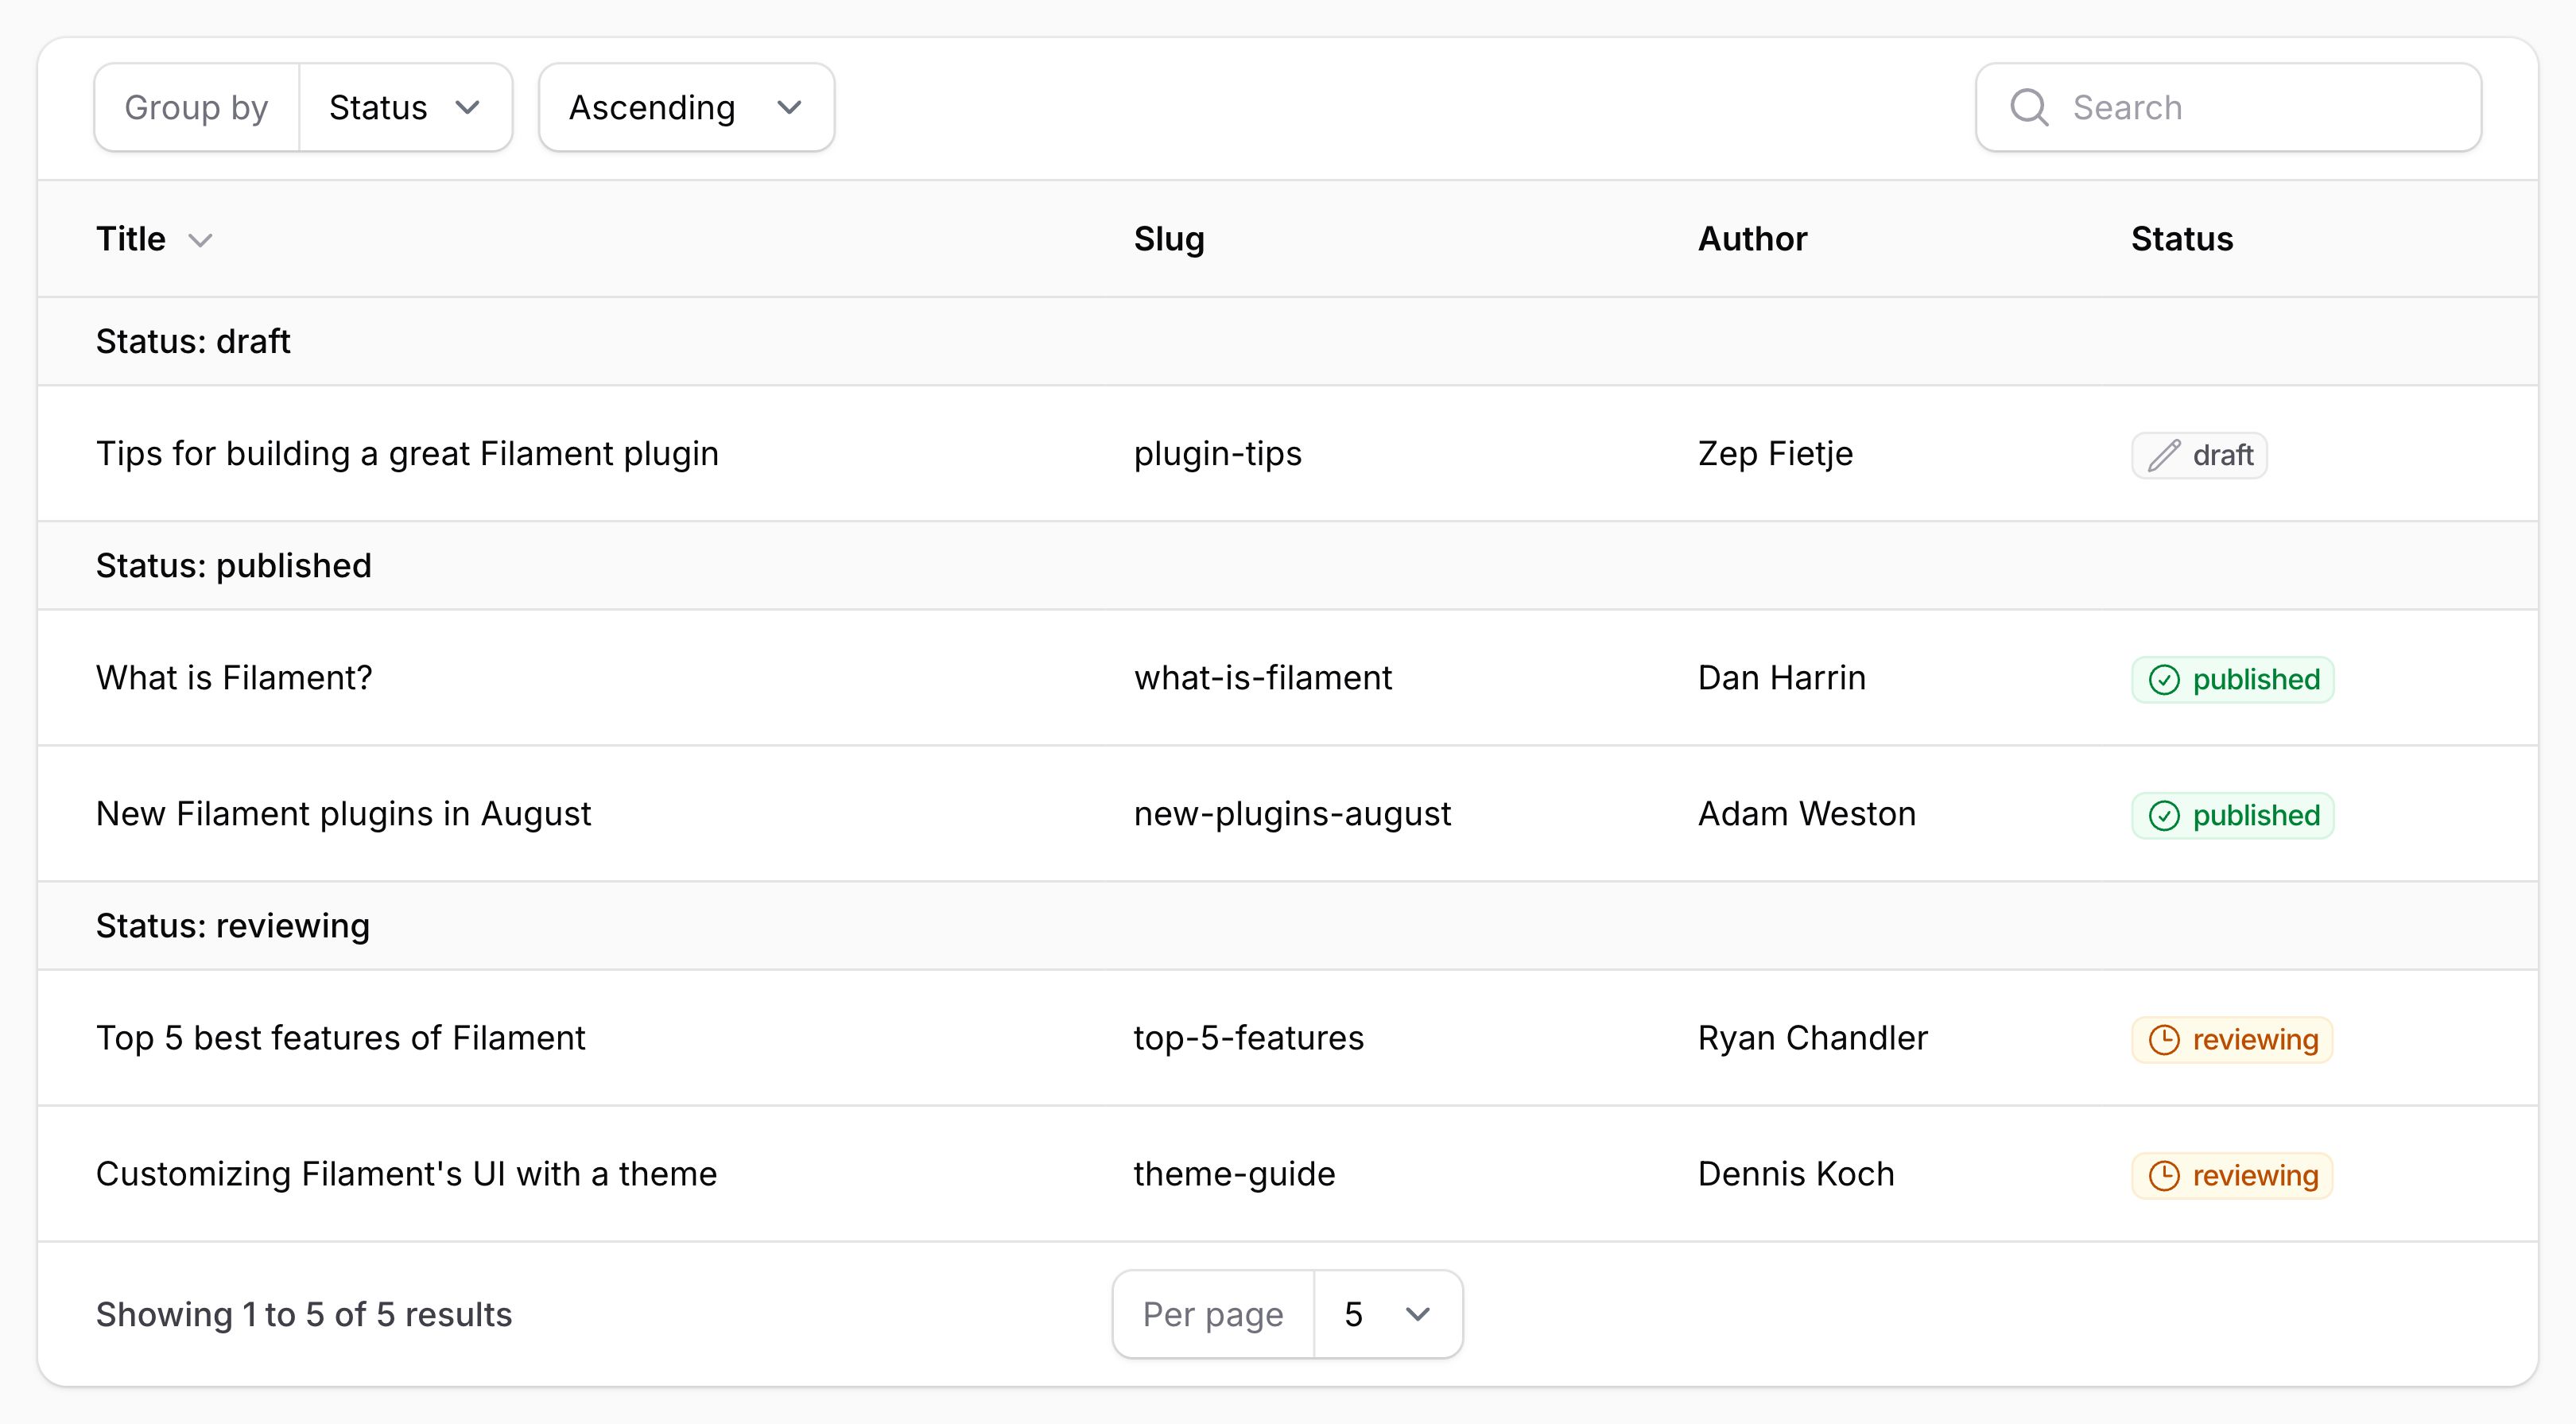Click the Status column header
2576x1424 pixels.
(x=2181, y=239)
